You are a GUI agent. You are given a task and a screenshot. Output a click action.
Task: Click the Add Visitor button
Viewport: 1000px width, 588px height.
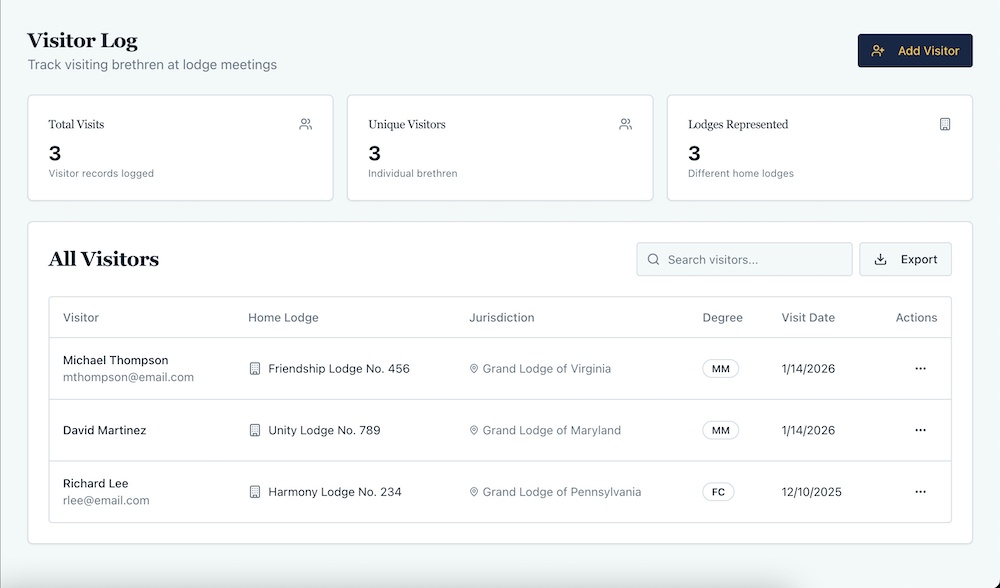click(915, 51)
